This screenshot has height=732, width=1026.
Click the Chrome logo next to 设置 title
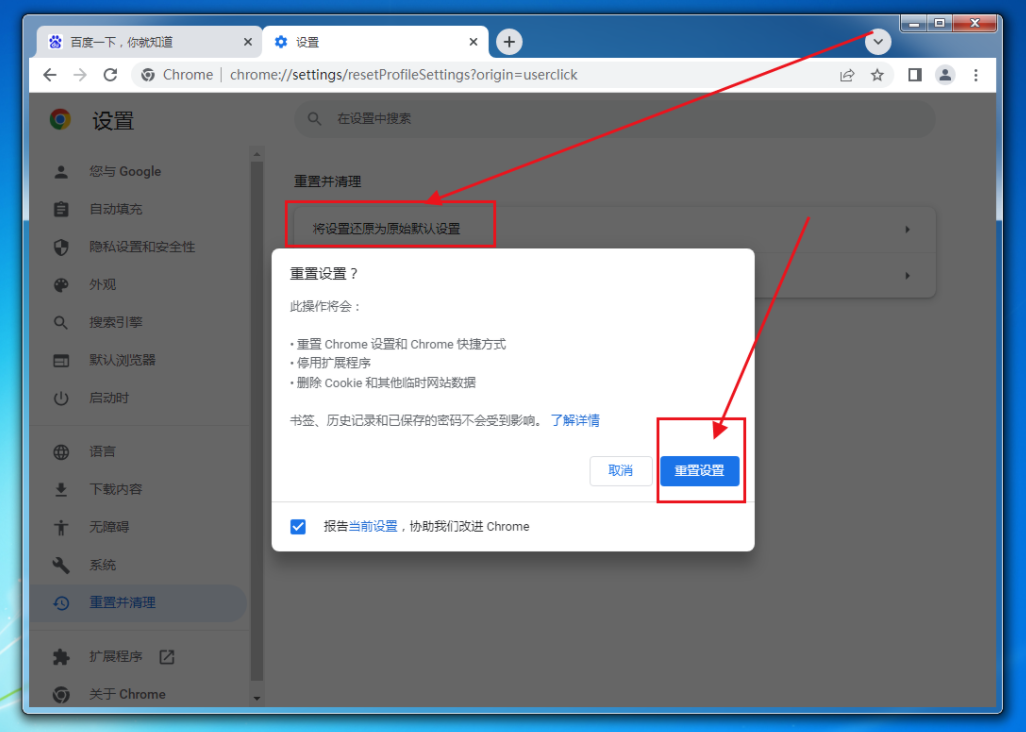(x=60, y=119)
